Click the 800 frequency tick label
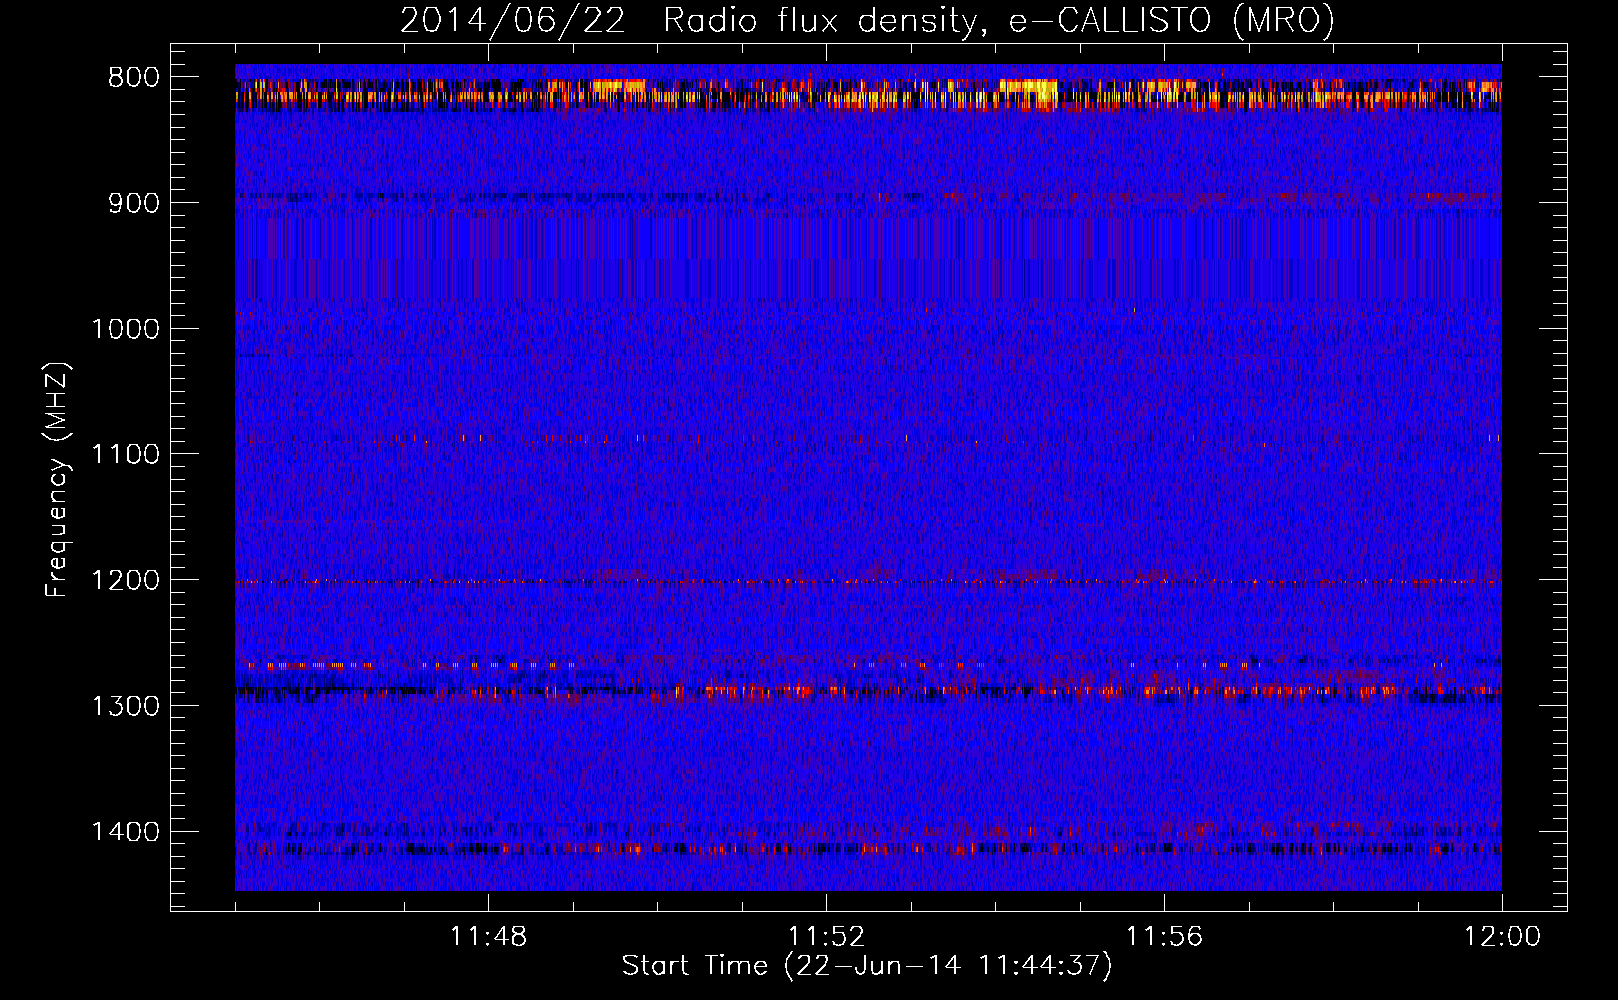1618x1000 pixels. pos(134,77)
